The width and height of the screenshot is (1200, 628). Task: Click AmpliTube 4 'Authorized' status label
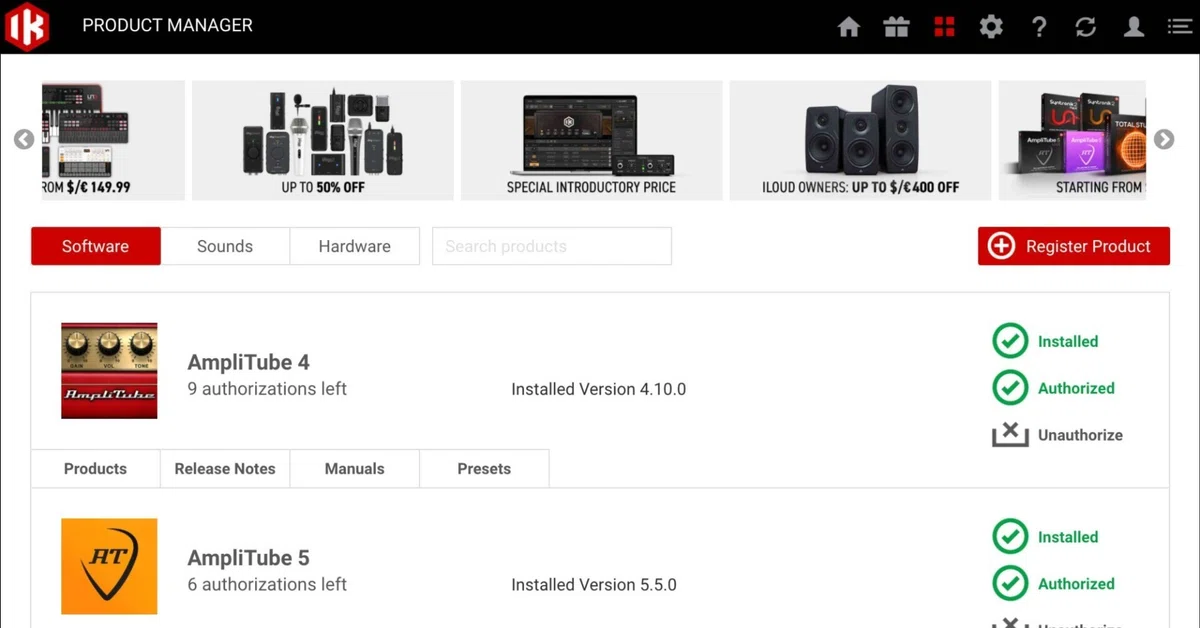point(1076,388)
